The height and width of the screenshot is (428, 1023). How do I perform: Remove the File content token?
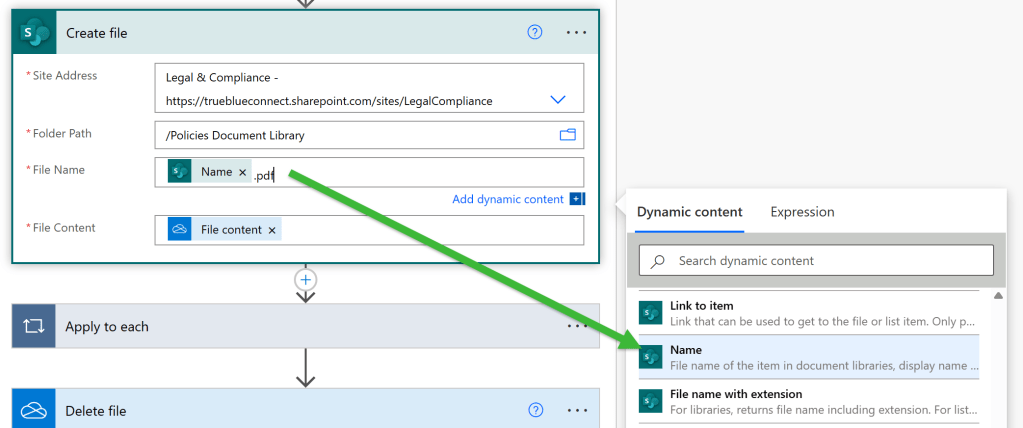coord(272,230)
